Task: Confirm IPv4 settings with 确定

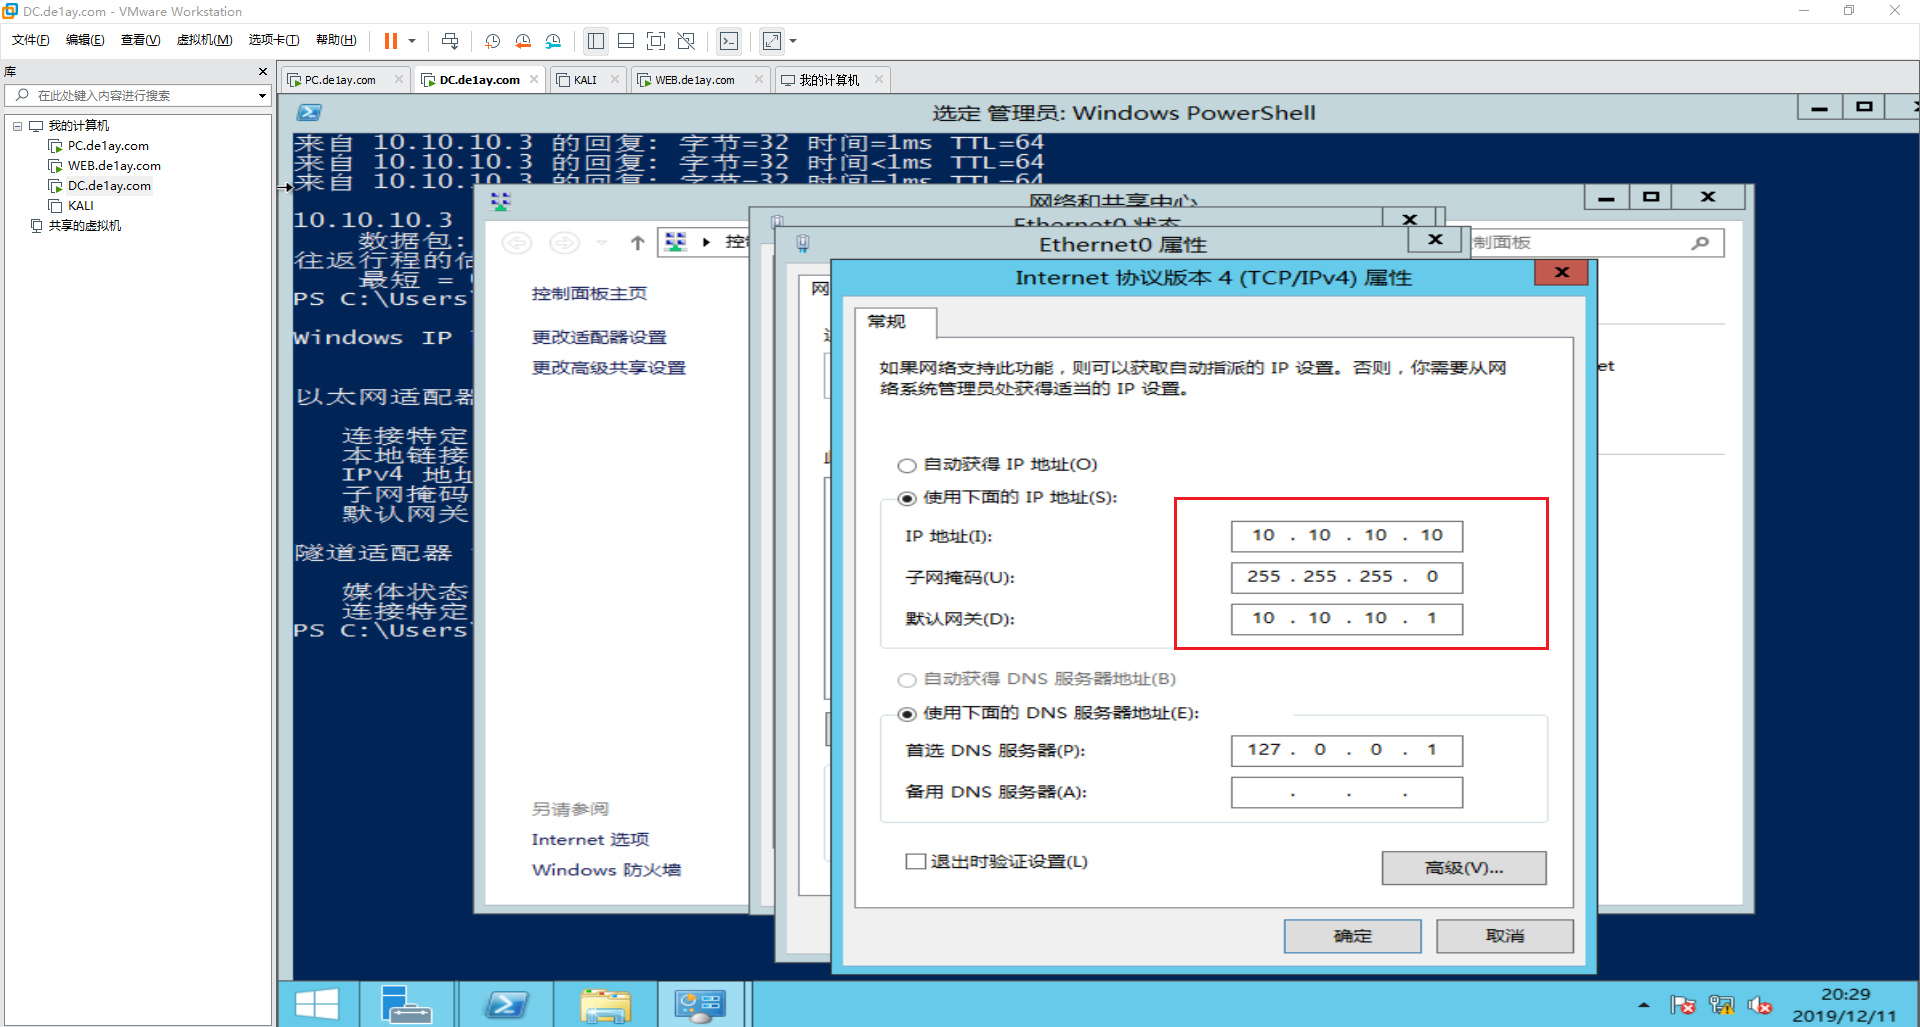Action: 1353,936
